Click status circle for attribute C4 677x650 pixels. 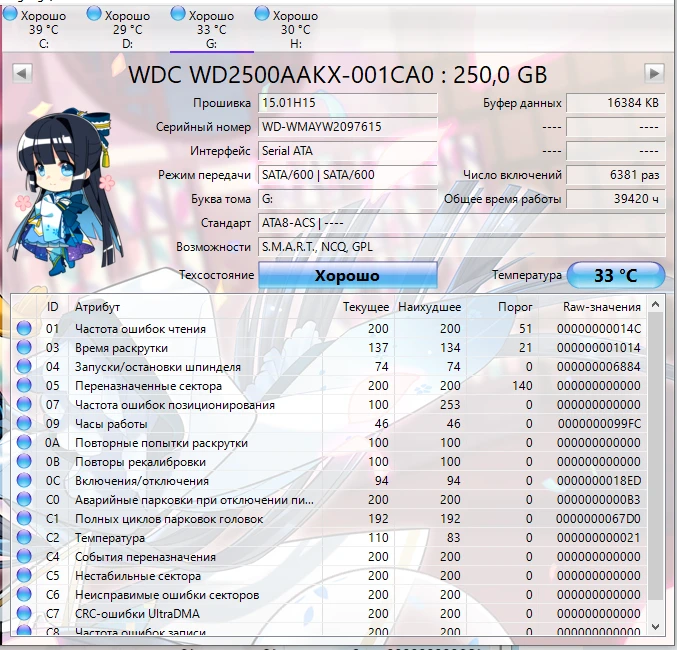coord(24,556)
